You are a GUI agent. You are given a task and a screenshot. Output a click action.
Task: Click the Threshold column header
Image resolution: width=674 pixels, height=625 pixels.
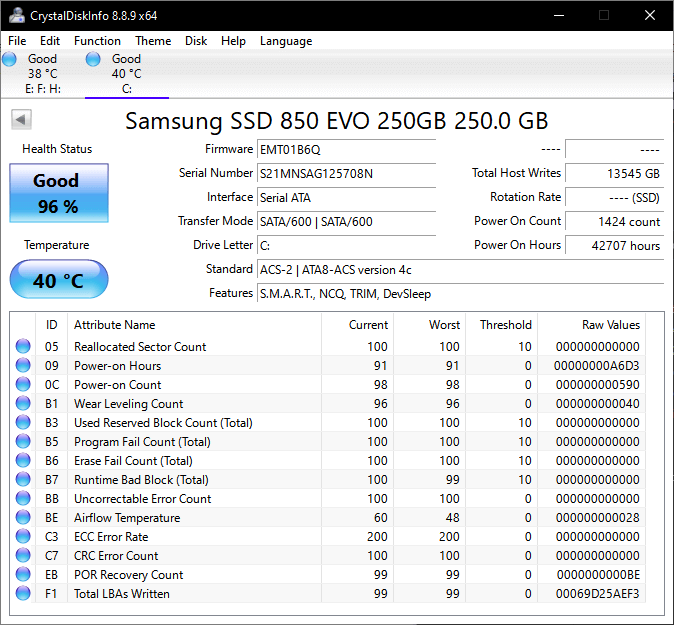tap(502, 325)
